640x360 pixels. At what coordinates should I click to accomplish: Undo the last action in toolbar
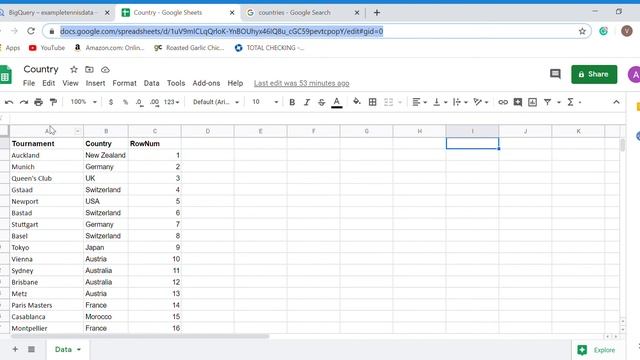pos(9,102)
